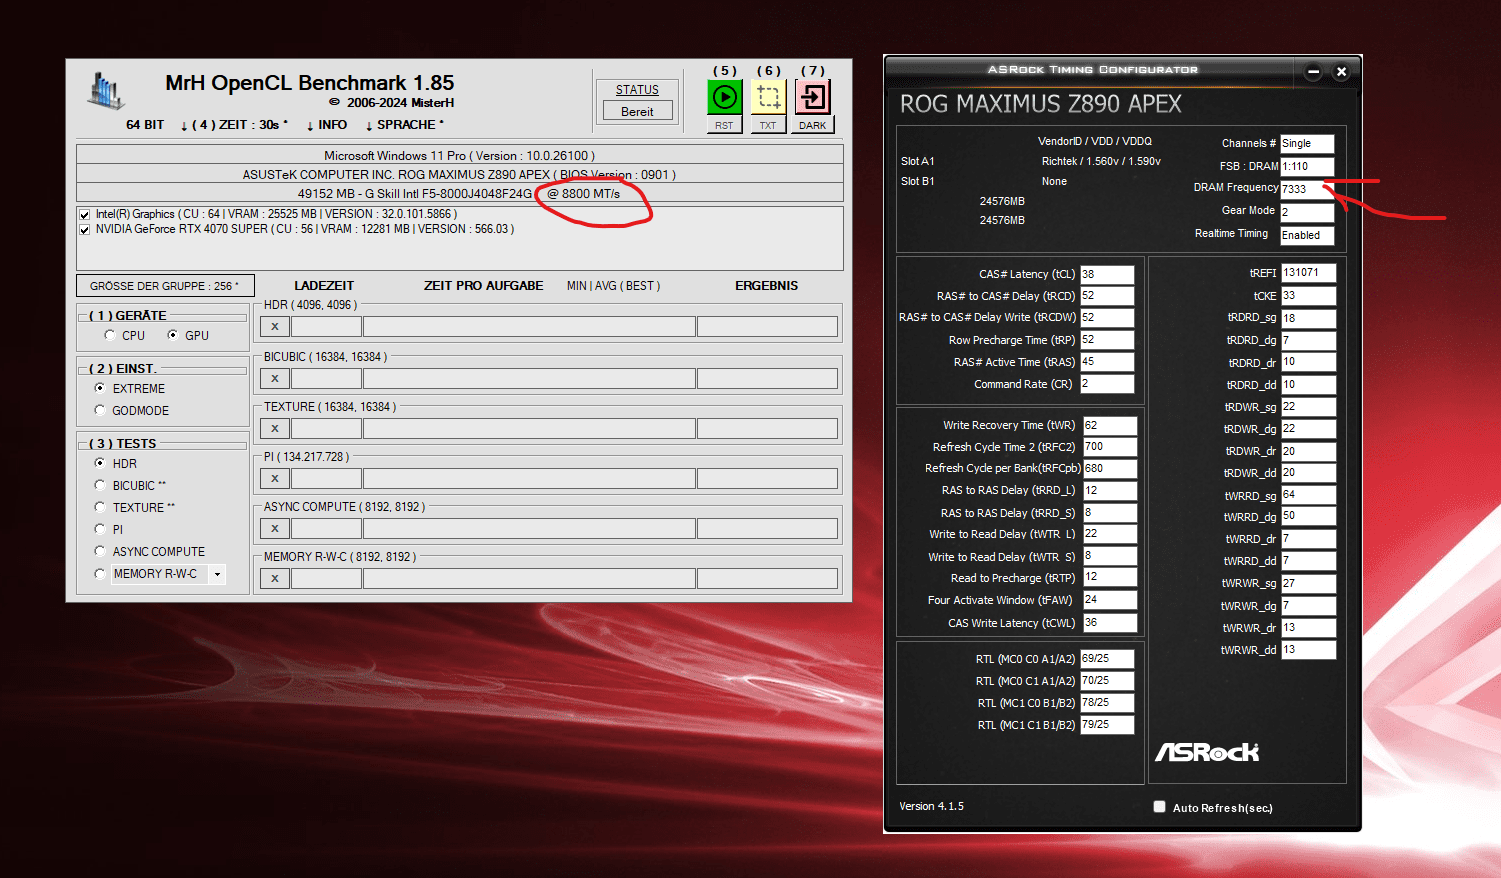The image size is (1501, 878).
Task: Click the Realtime Timing Enabled field
Action: 1307,235
